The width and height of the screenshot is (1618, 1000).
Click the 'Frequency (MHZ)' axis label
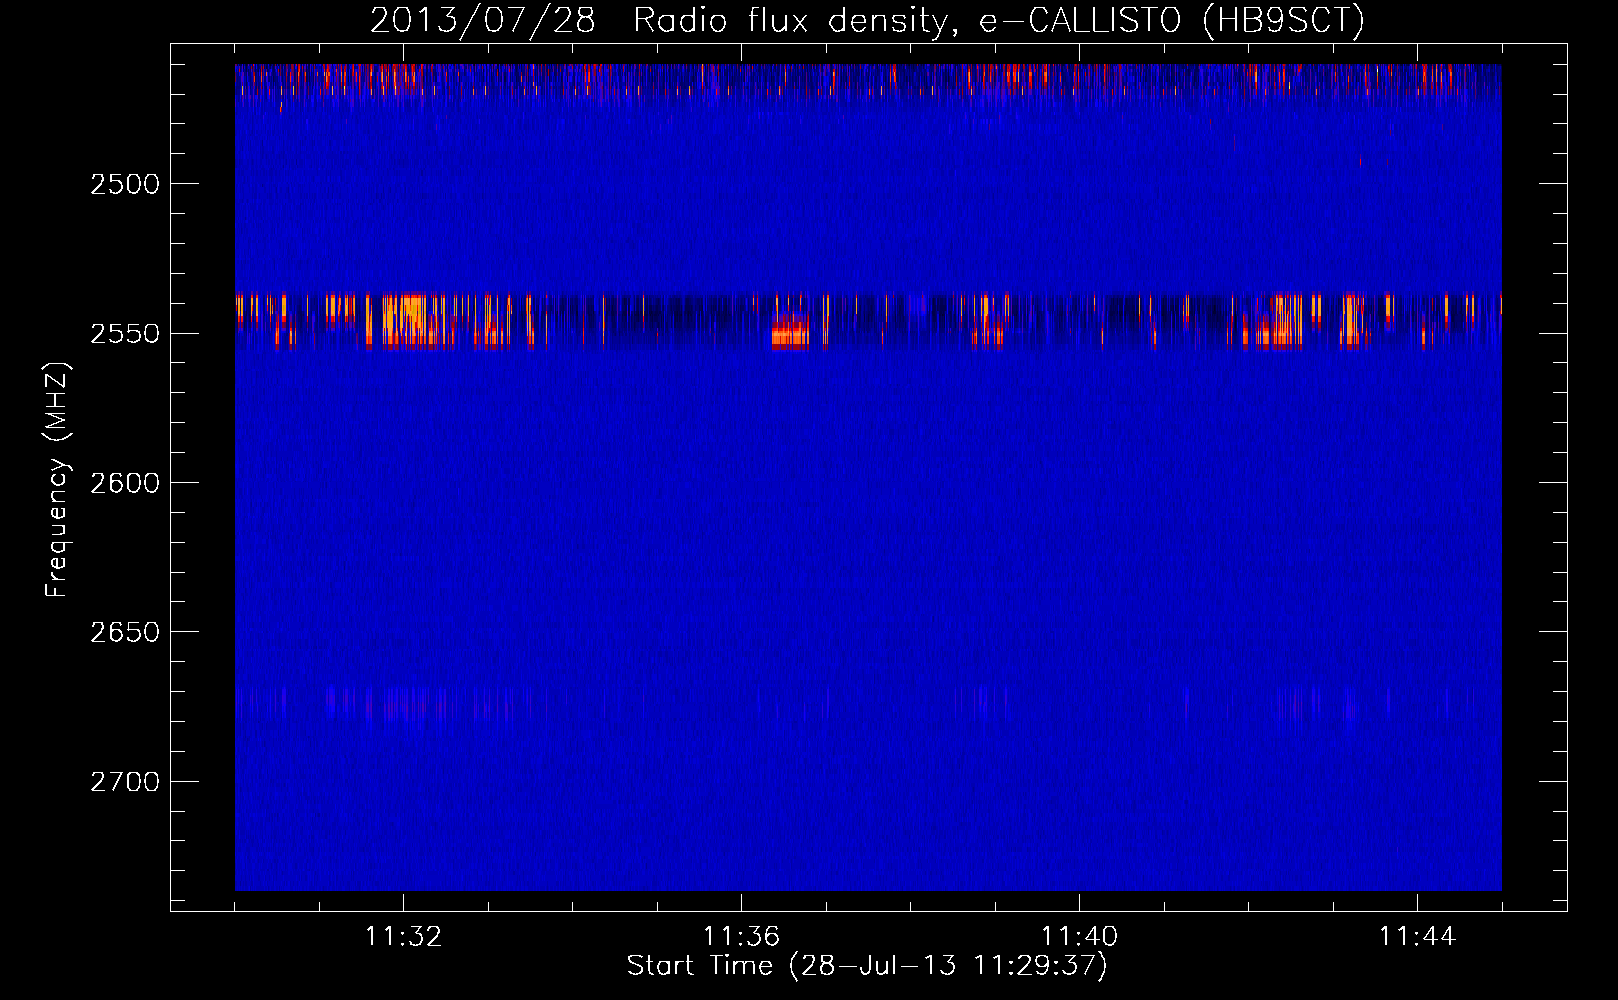point(57,480)
